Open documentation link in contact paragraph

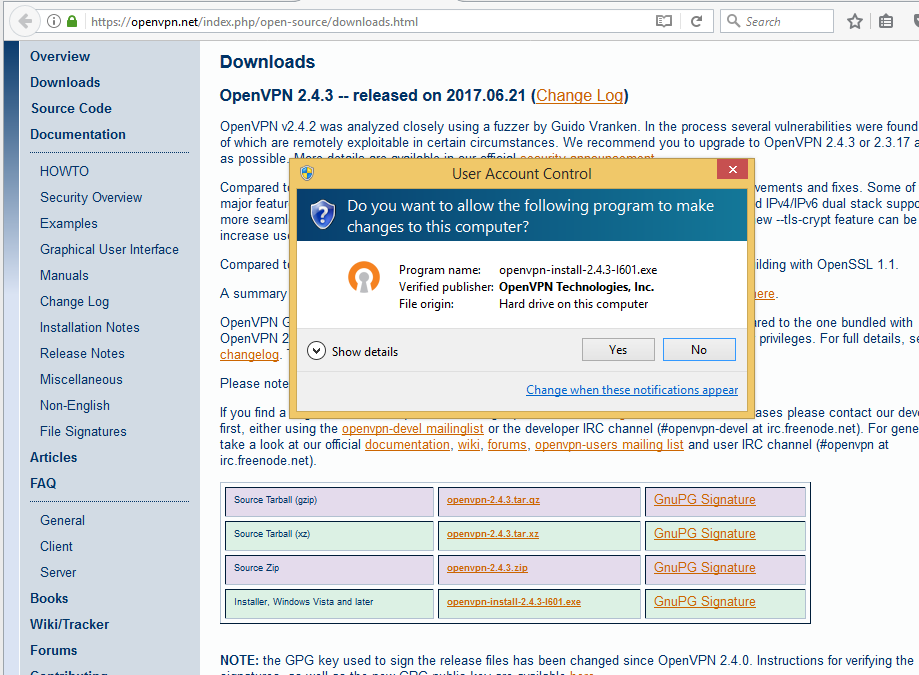[x=407, y=445]
